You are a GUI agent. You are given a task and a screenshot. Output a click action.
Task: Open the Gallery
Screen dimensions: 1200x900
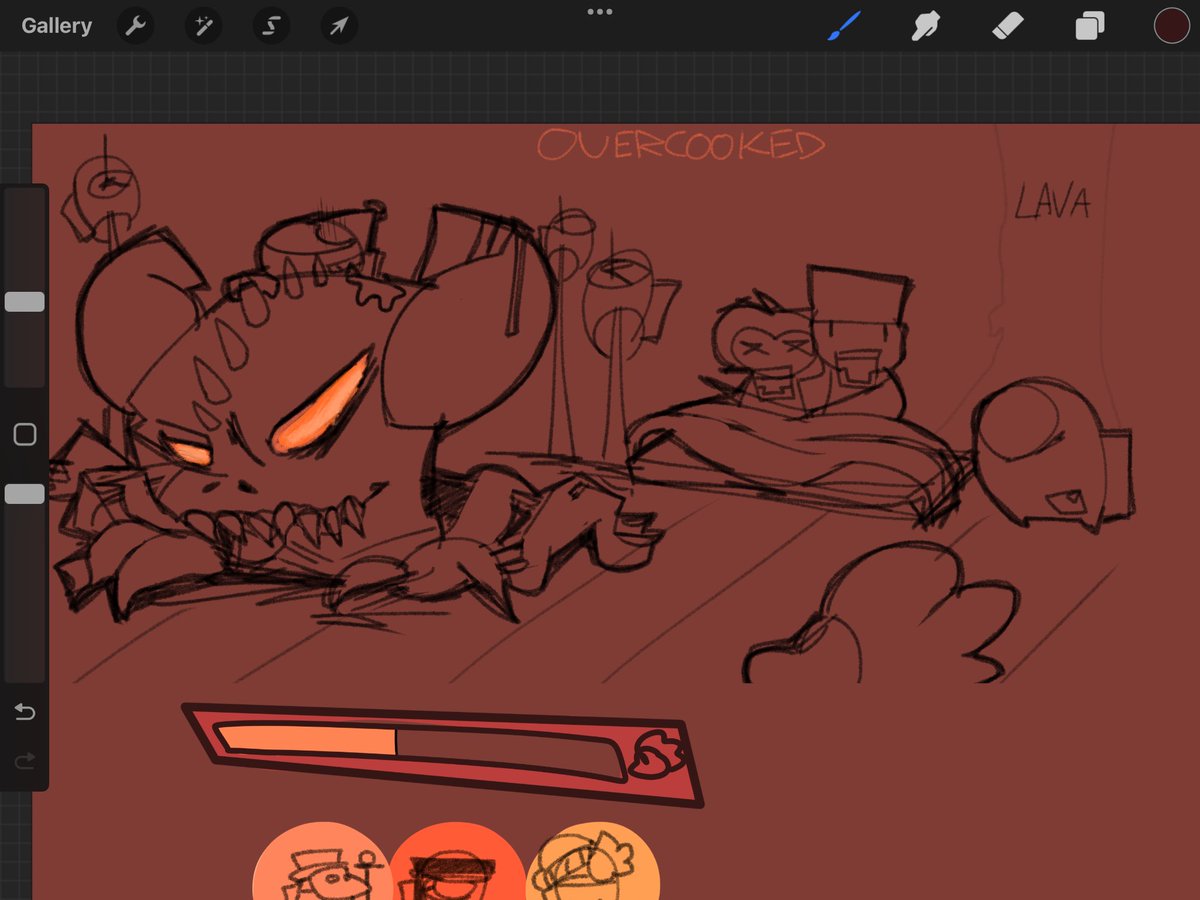tap(56, 26)
